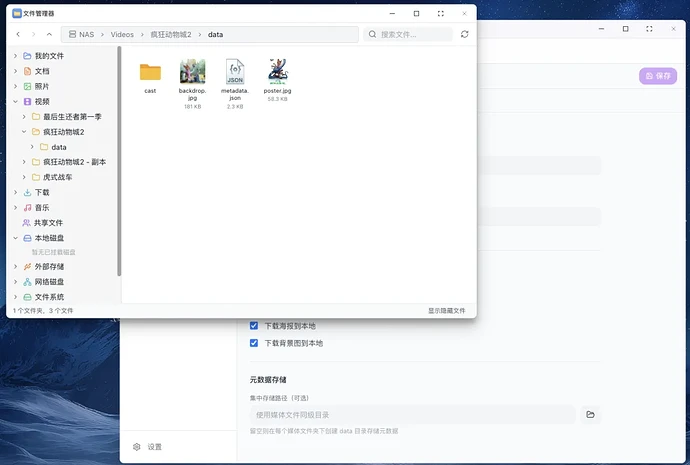Click the refresh icon beside search box
The width and height of the screenshot is (690, 465).
point(465,34)
